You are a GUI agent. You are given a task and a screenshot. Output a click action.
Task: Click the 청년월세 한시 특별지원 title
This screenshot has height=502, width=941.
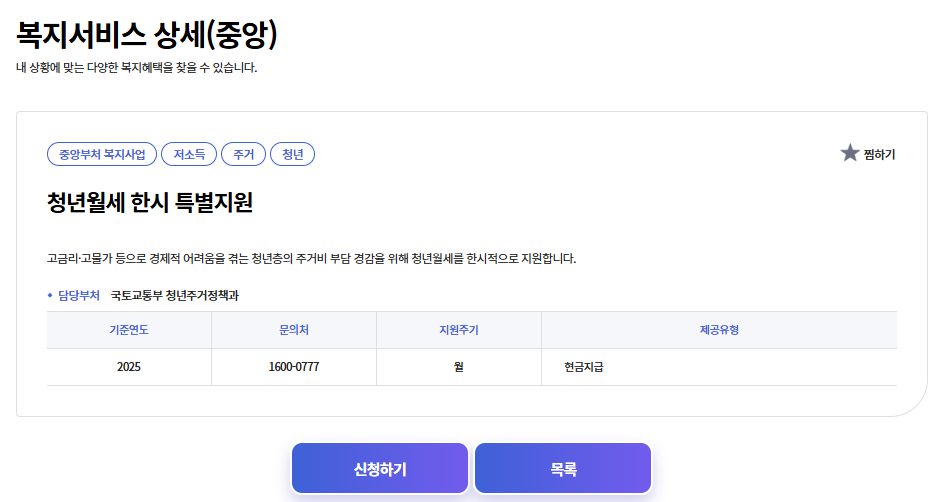[150, 203]
